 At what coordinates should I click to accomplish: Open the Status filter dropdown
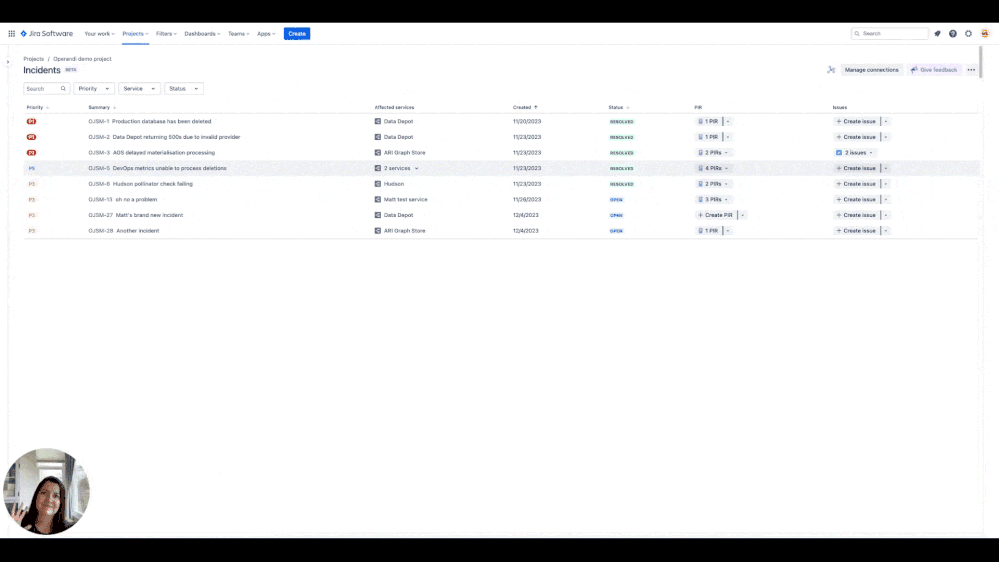[183, 89]
